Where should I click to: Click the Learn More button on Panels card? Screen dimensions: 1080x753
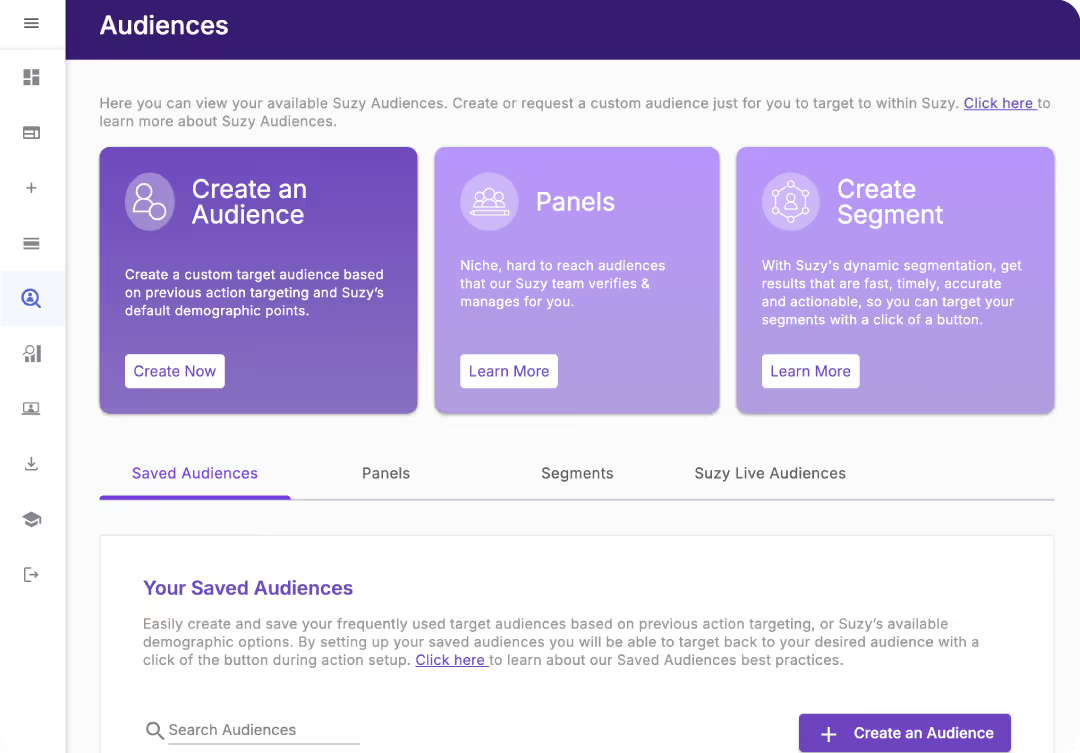[x=508, y=371]
